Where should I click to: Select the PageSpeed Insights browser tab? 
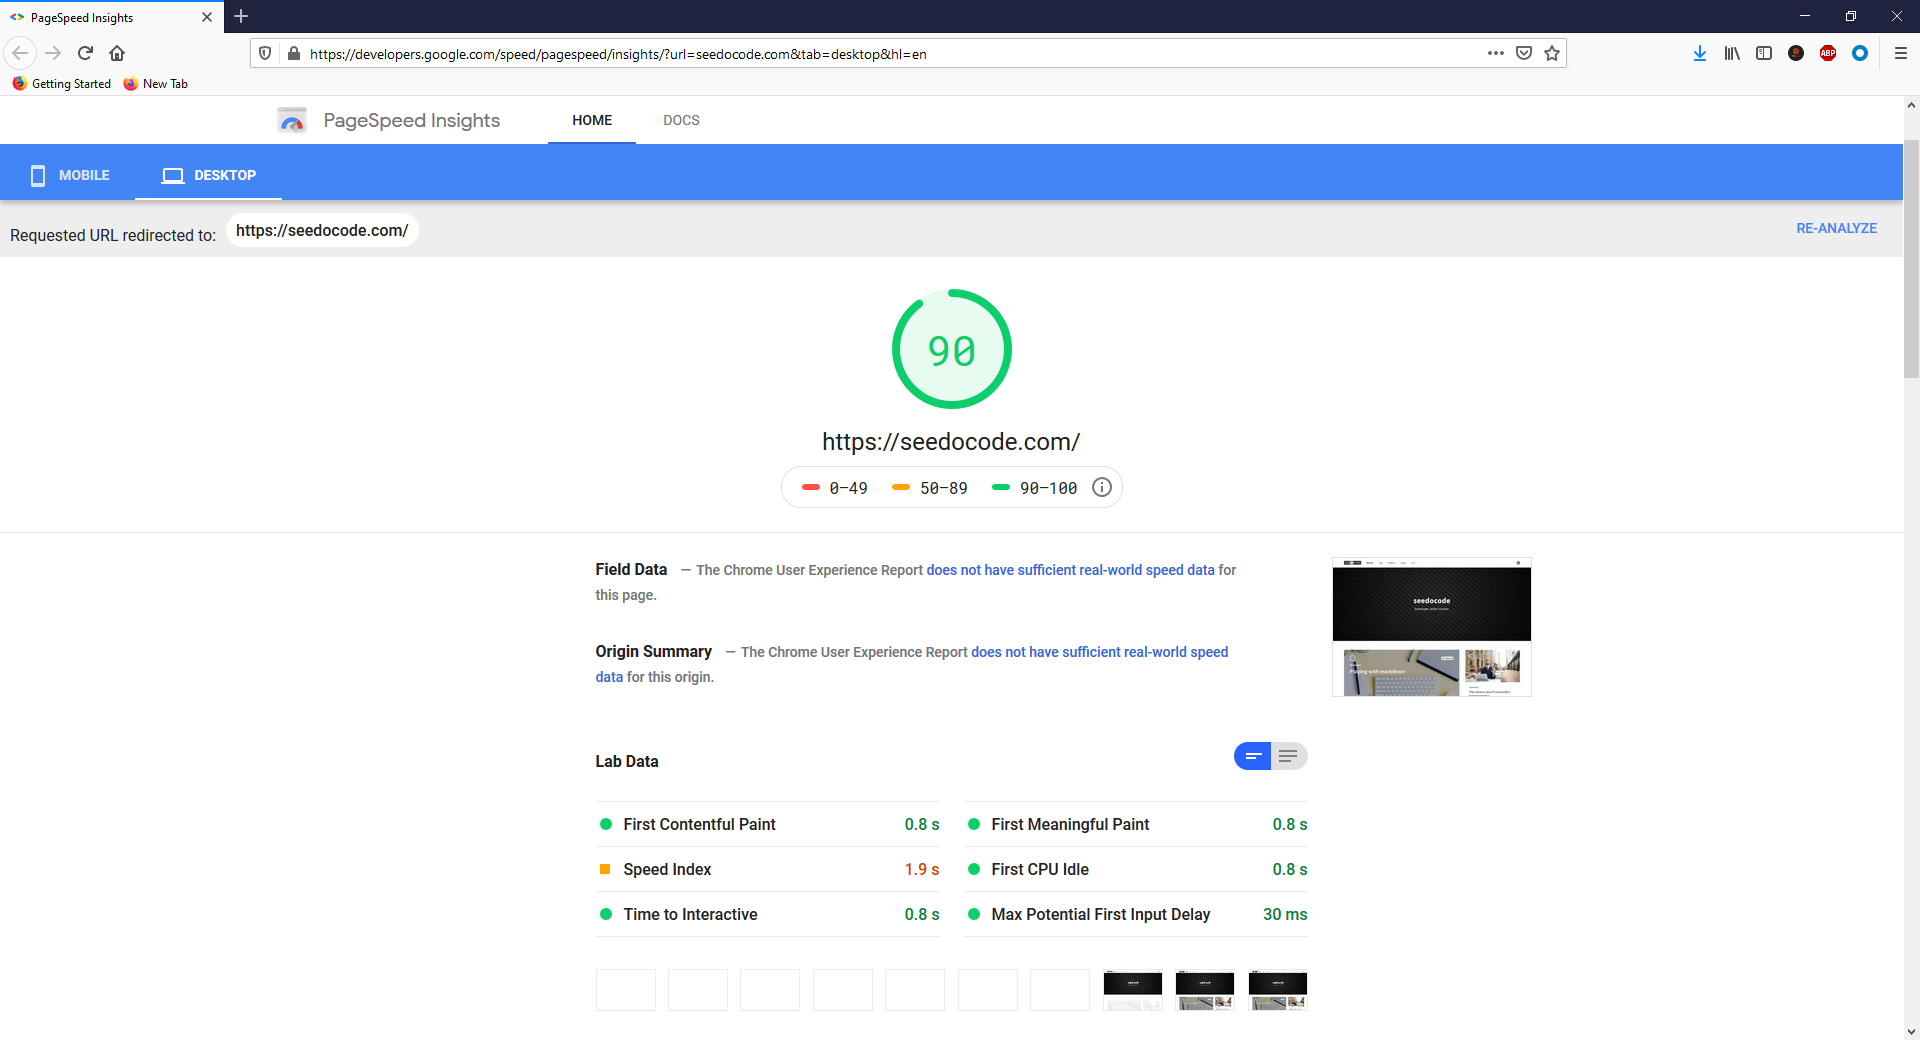[x=110, y=17]
